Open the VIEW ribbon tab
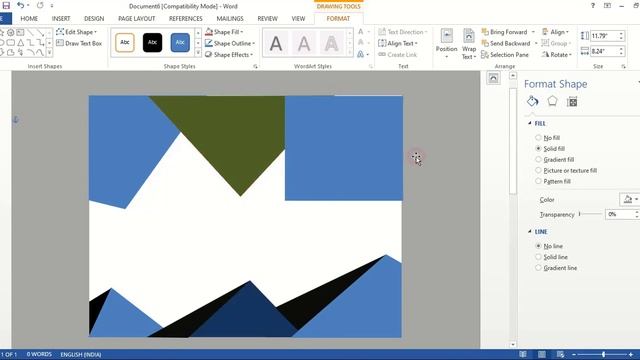The width and height of the screenshot is (640, 360). [298, 19]
